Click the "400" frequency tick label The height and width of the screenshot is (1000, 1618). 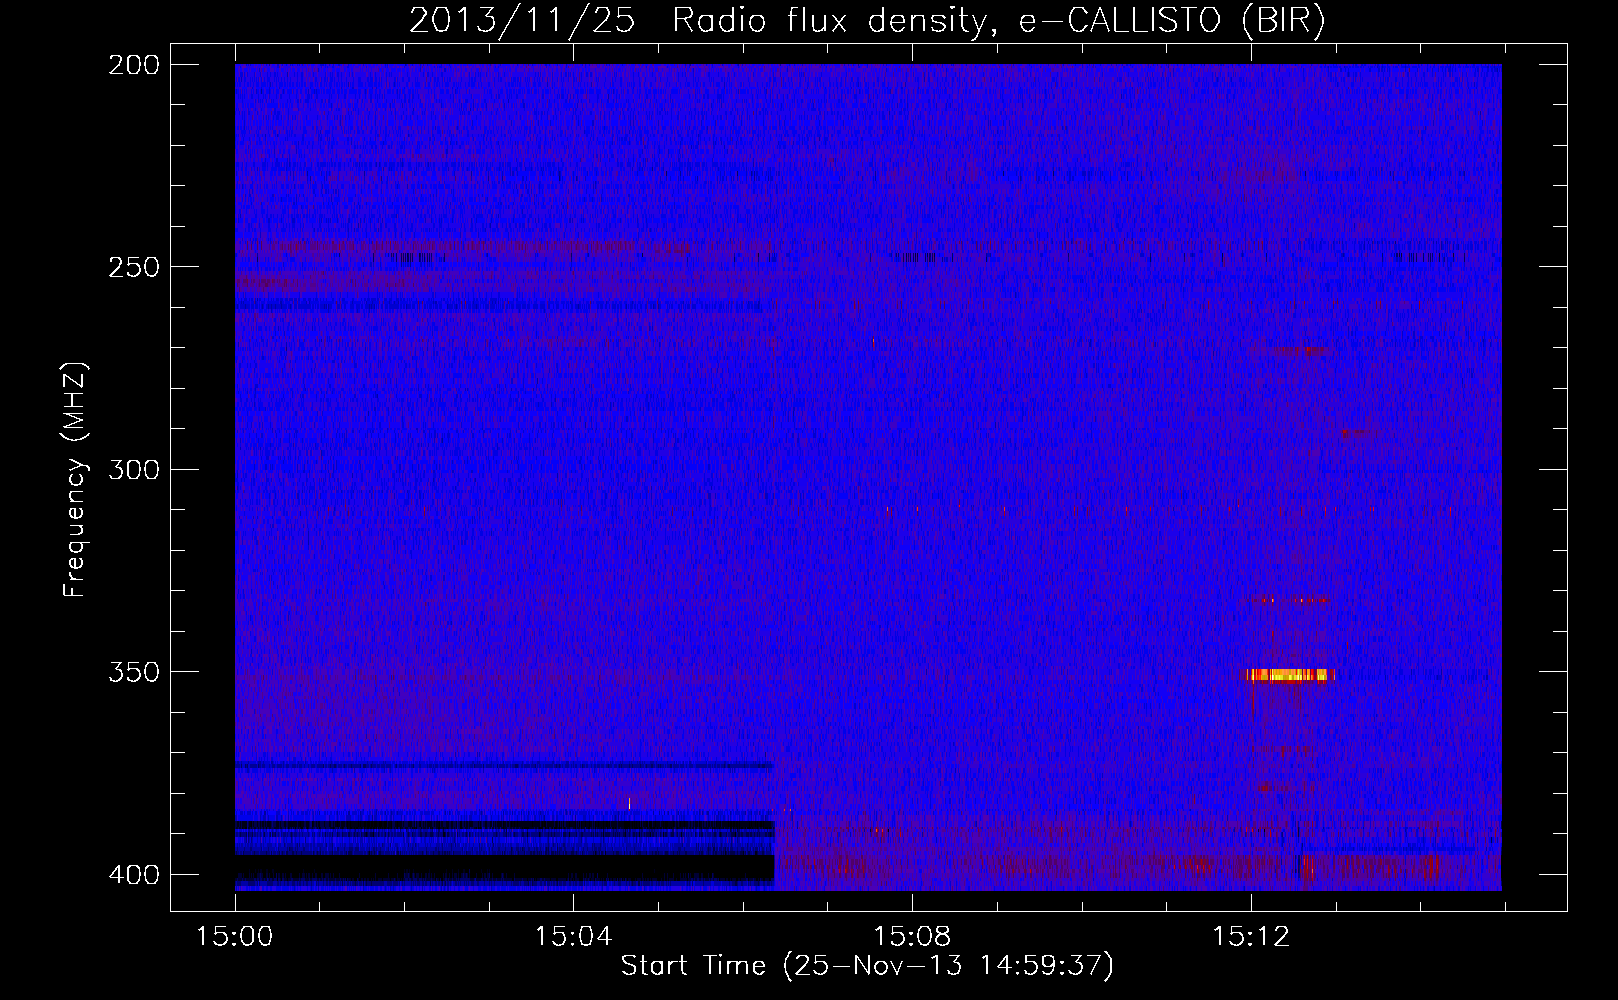point(133,875)
